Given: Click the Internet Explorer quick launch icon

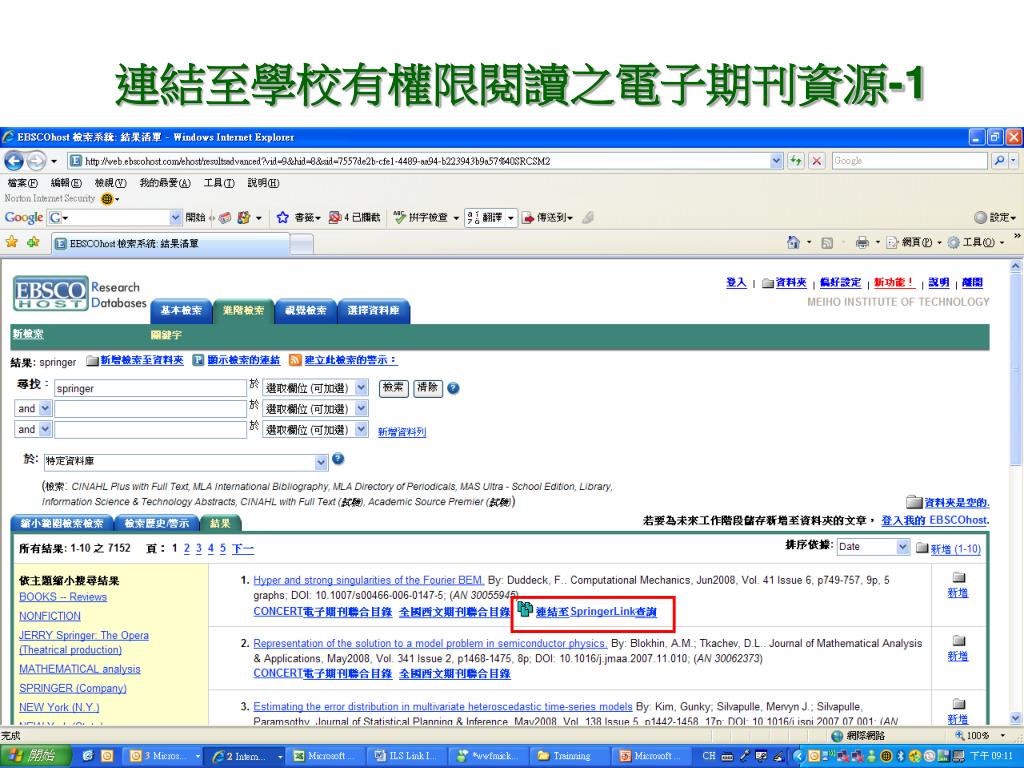Looking at the screenshot, I should tap(88, 756).
